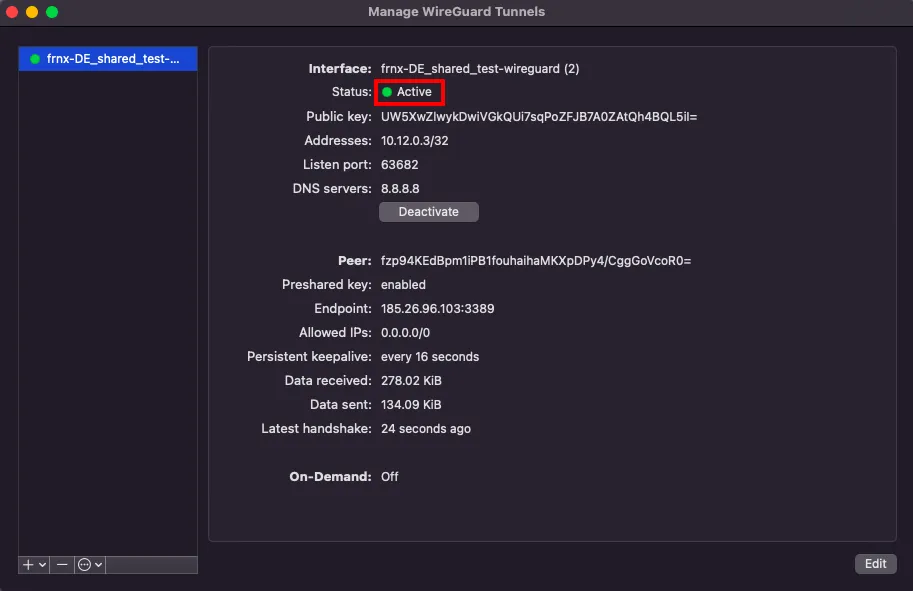
Task: Close the window with the red button
Action: [12, 12]
